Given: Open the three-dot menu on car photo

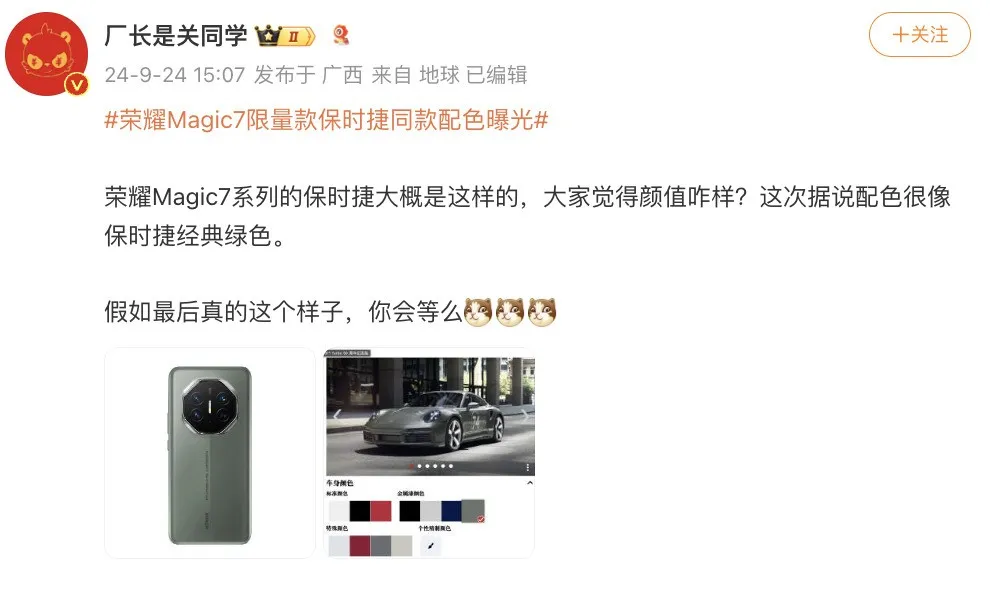Looking at the screenshot, I should [527, 468].
